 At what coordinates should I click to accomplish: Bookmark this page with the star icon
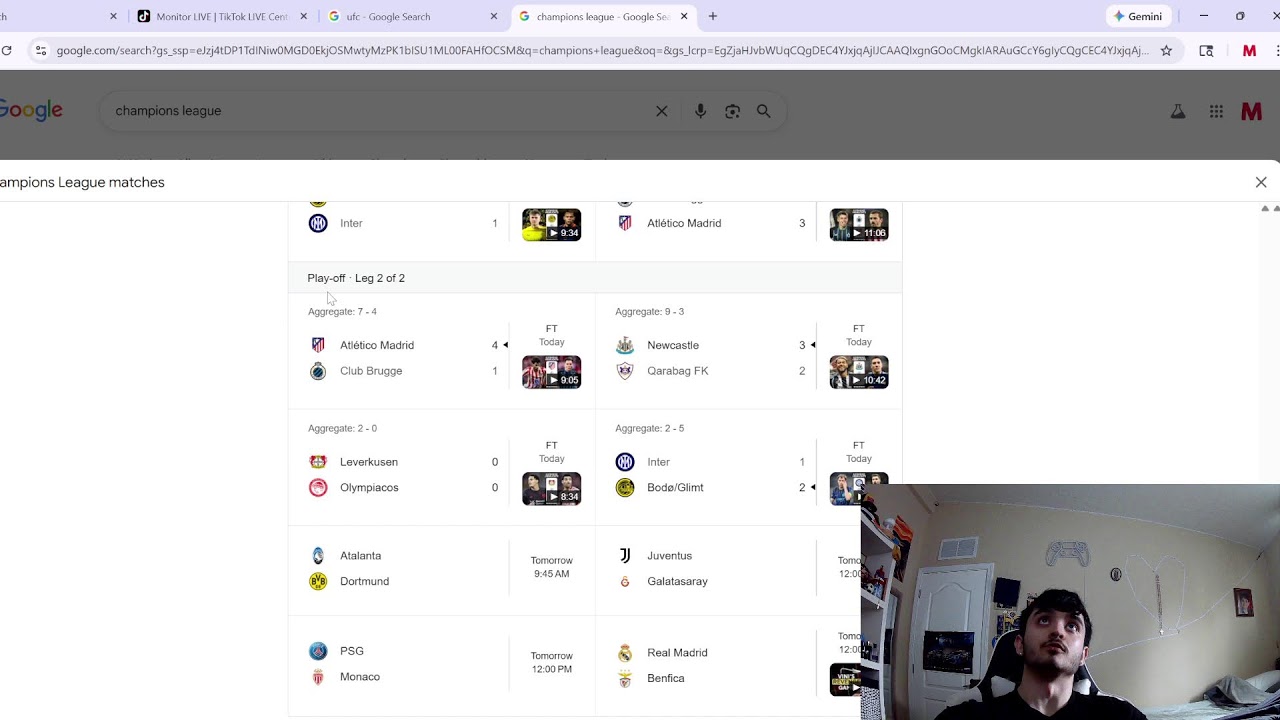(x=1166, y=50)
